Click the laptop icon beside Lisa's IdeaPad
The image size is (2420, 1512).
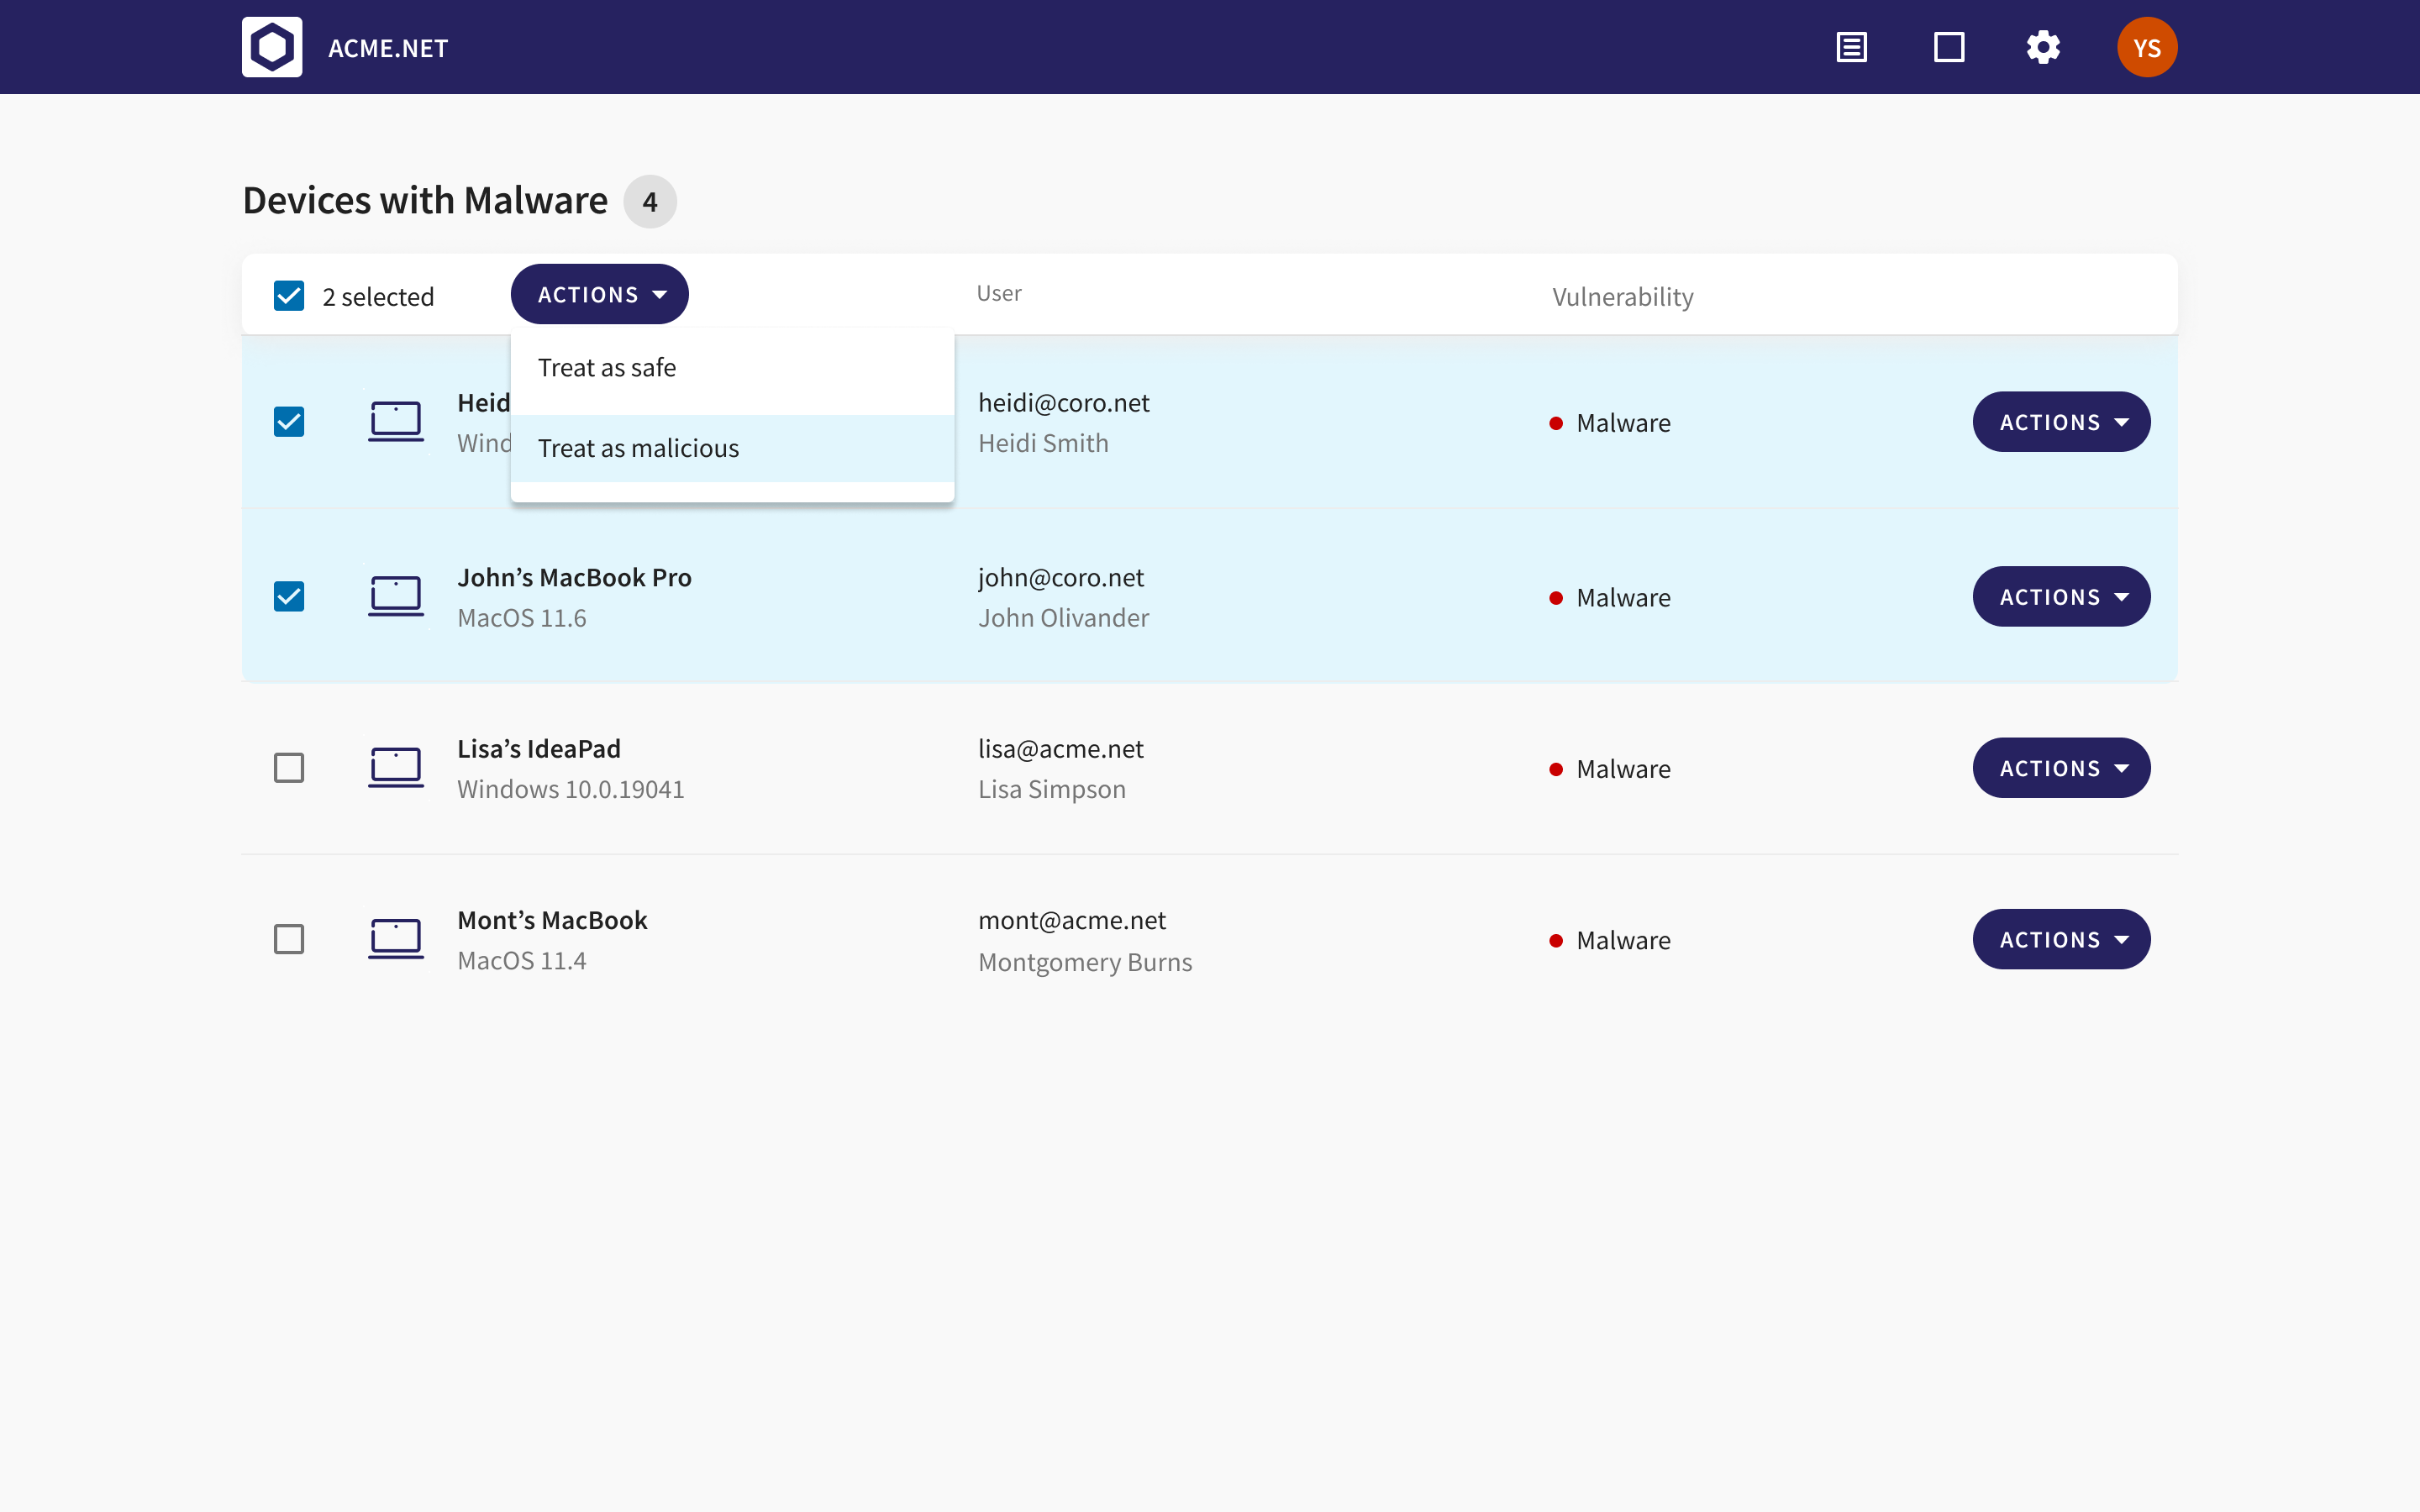(x=396, y=767)
